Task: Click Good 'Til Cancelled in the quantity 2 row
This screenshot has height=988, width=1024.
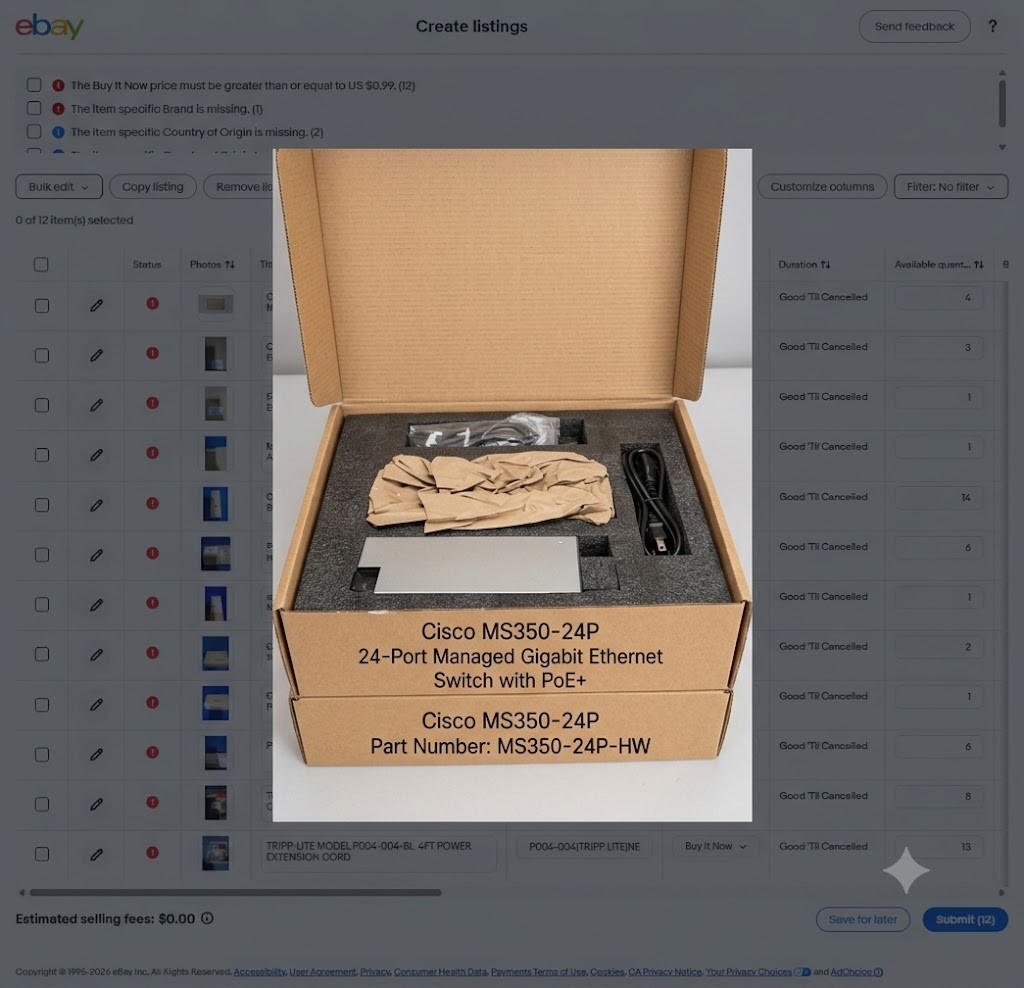Action: click(x=823, y=646)
